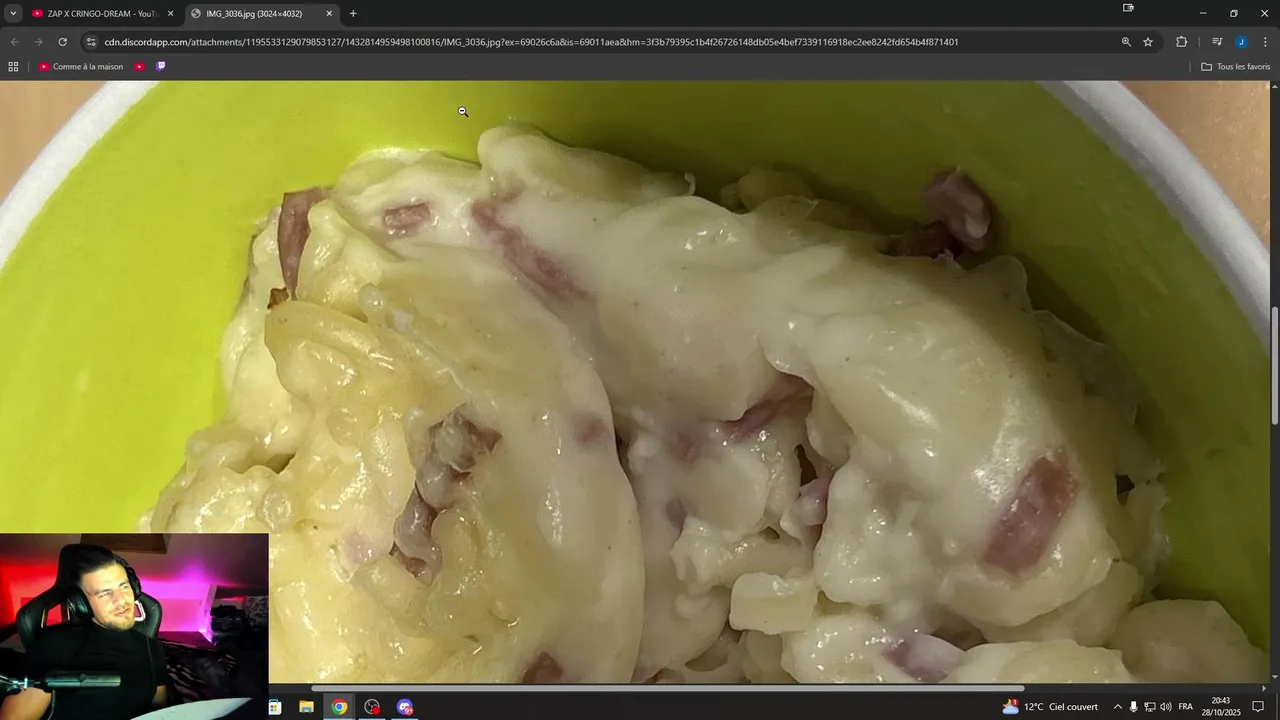Screen dimensions: 1280x720
Task: Open Discord taskbar icon
Action: pos(405,707)
